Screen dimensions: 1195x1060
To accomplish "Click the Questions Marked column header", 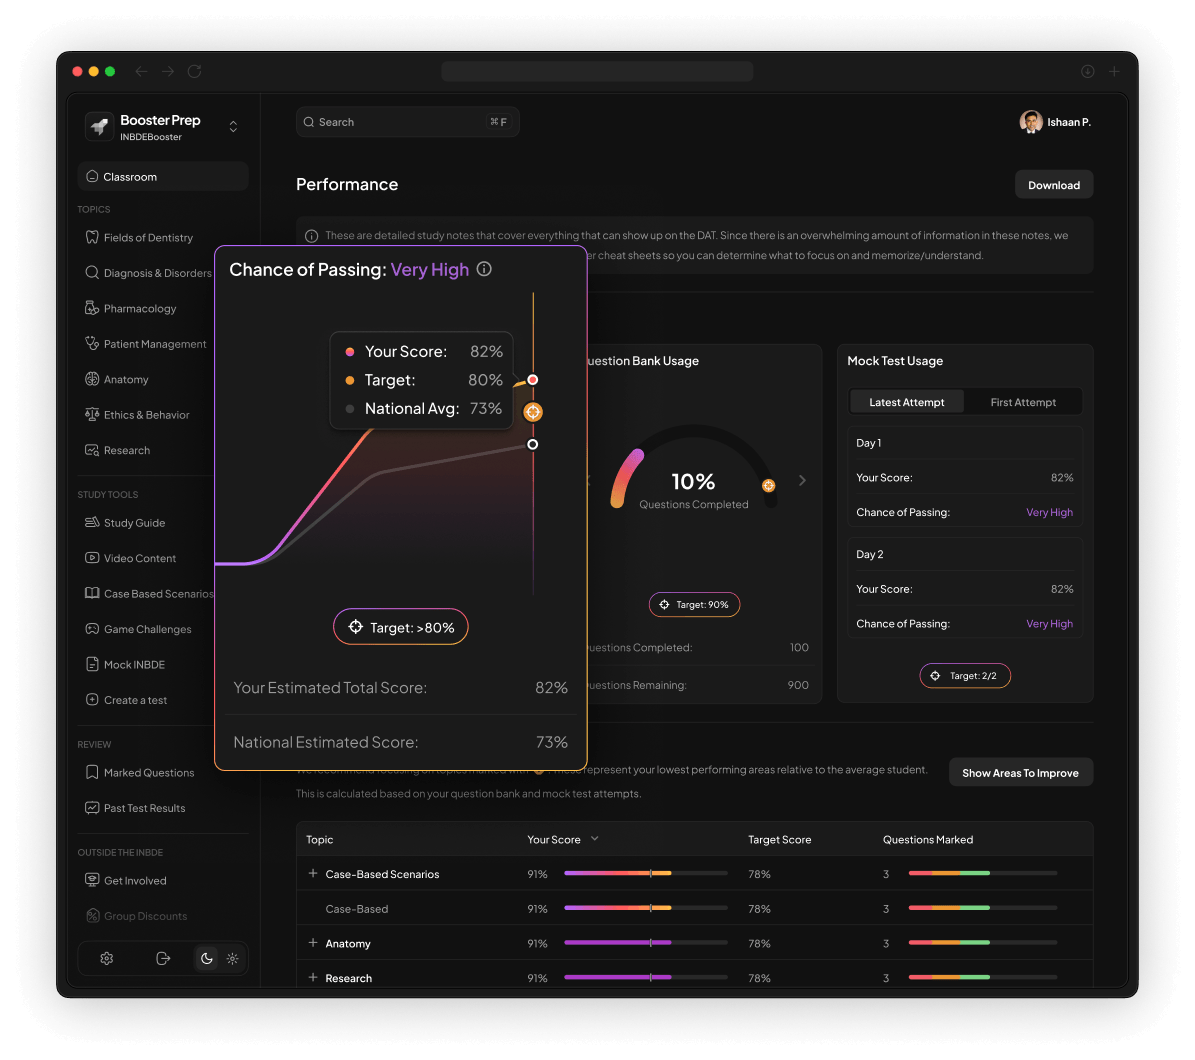I will [927, 839].
